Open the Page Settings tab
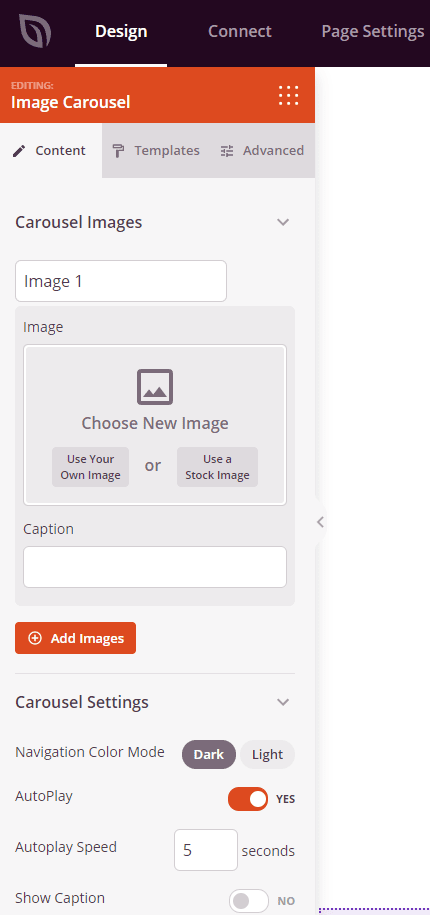Screen dimensions: 430x915 point(373,31)
